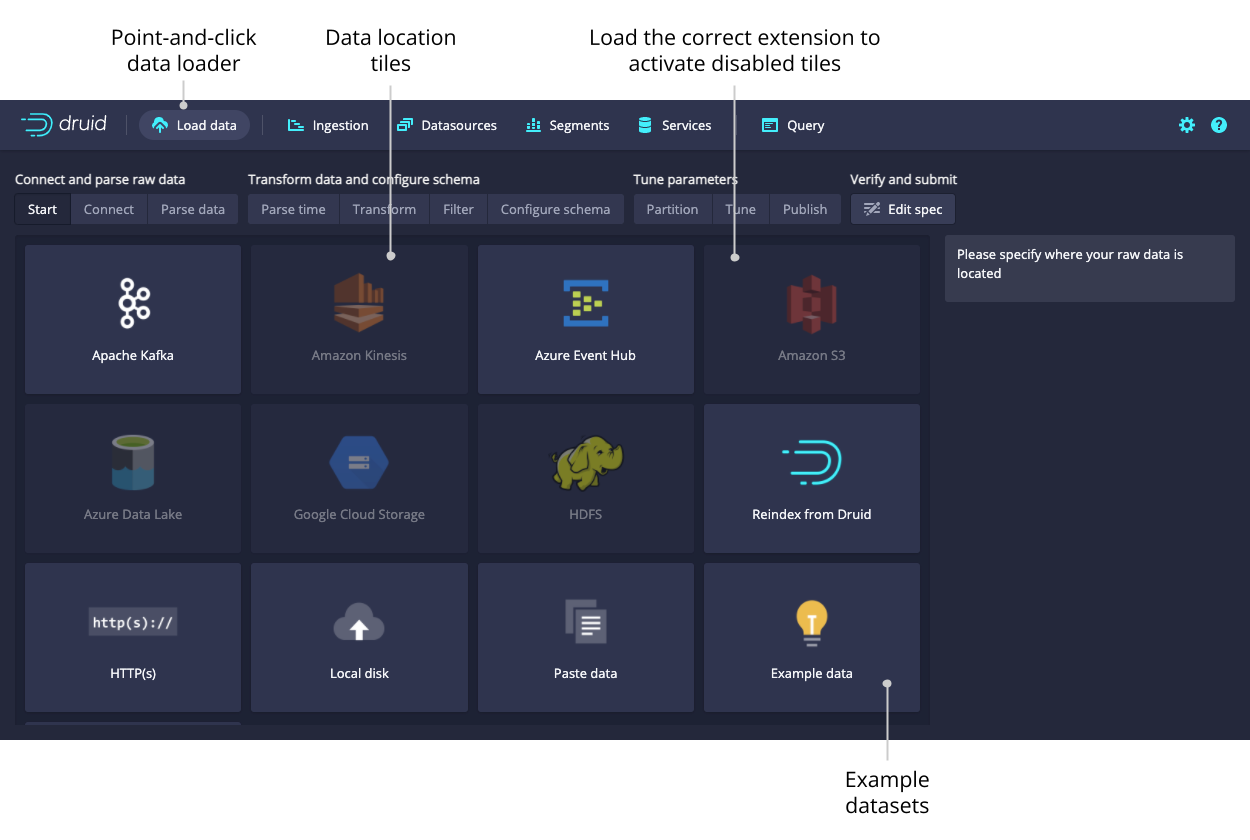1250x840 pixels.
Task: Click the Load data button
Action: (195, 125)
